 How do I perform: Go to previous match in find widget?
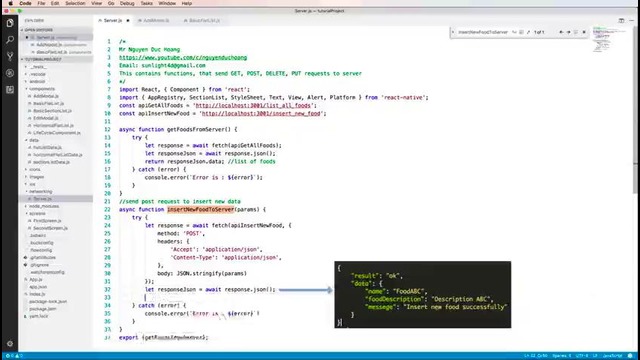pos(561,32)
